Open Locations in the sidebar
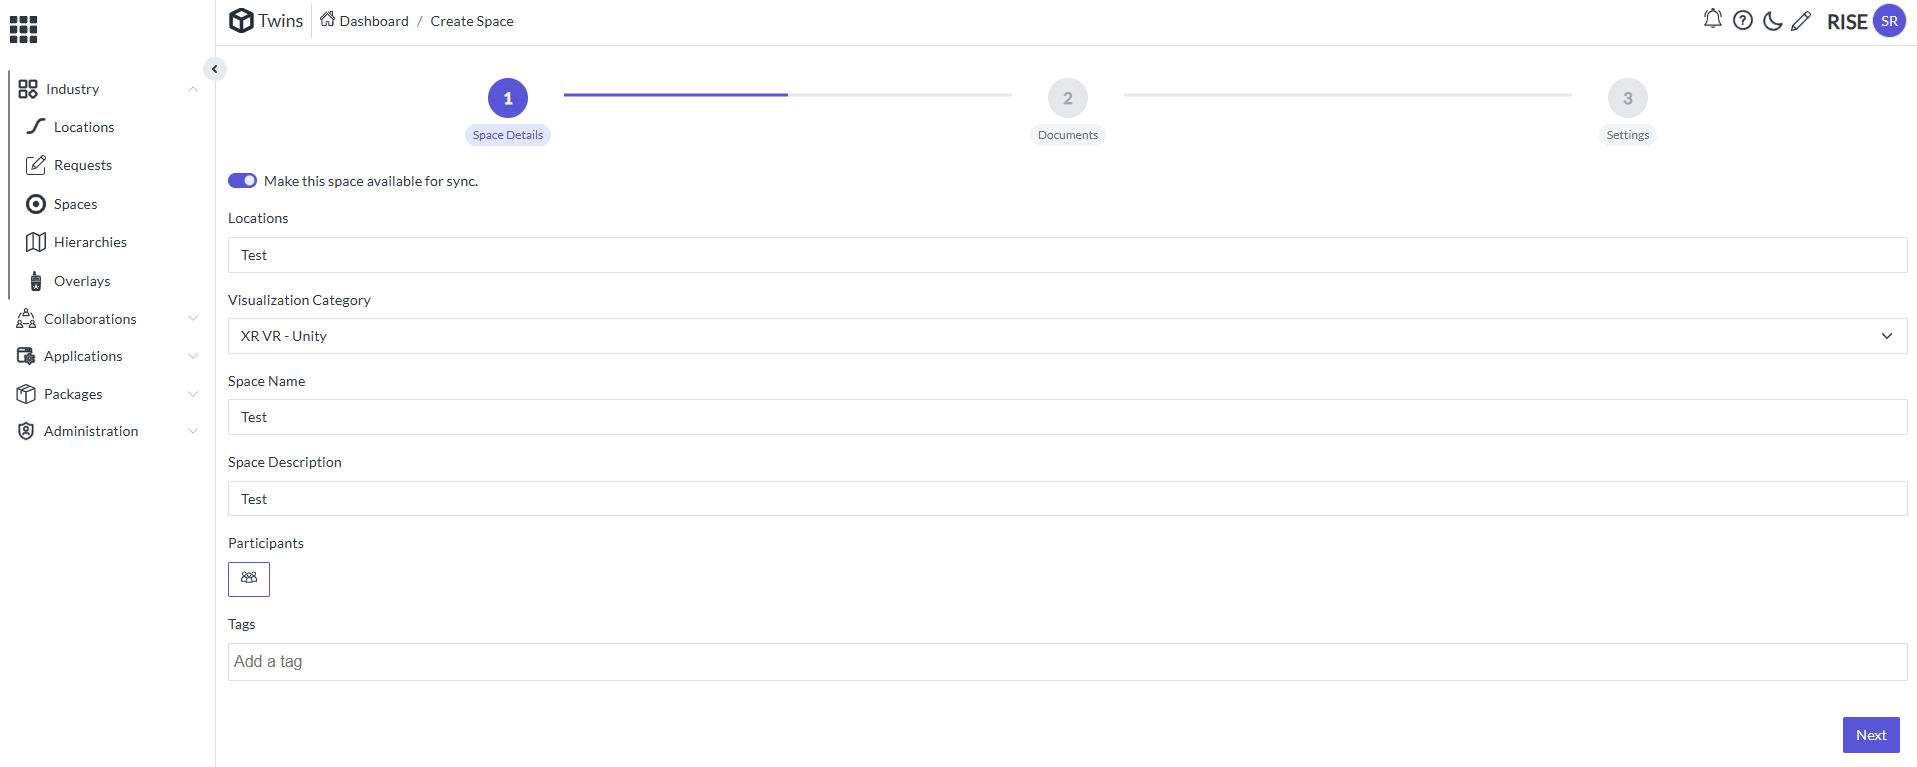The height and width of the screenshot is (767, 1917). (x=84, y=127)
